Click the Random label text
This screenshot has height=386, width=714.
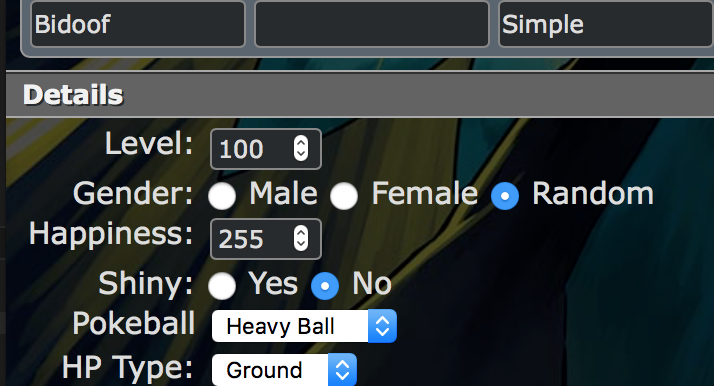point(593,193)
